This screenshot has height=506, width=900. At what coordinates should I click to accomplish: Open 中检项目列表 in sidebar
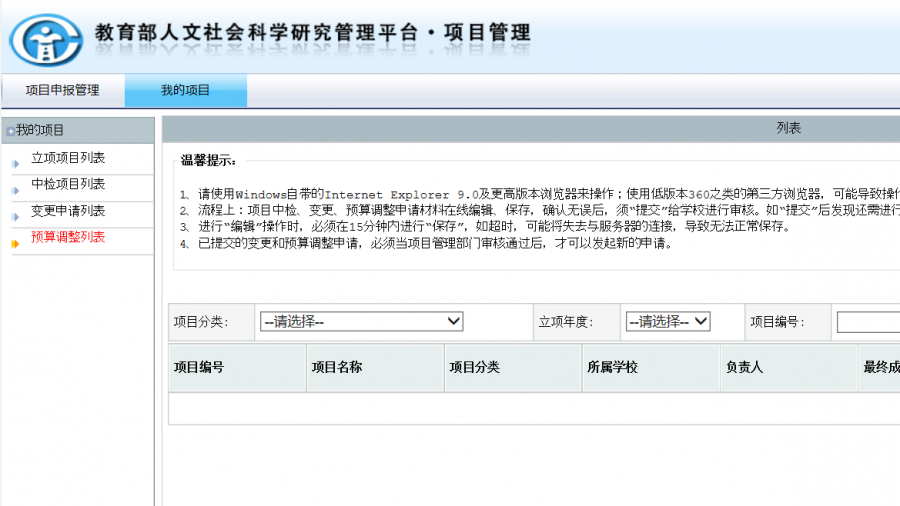(68, 184)
